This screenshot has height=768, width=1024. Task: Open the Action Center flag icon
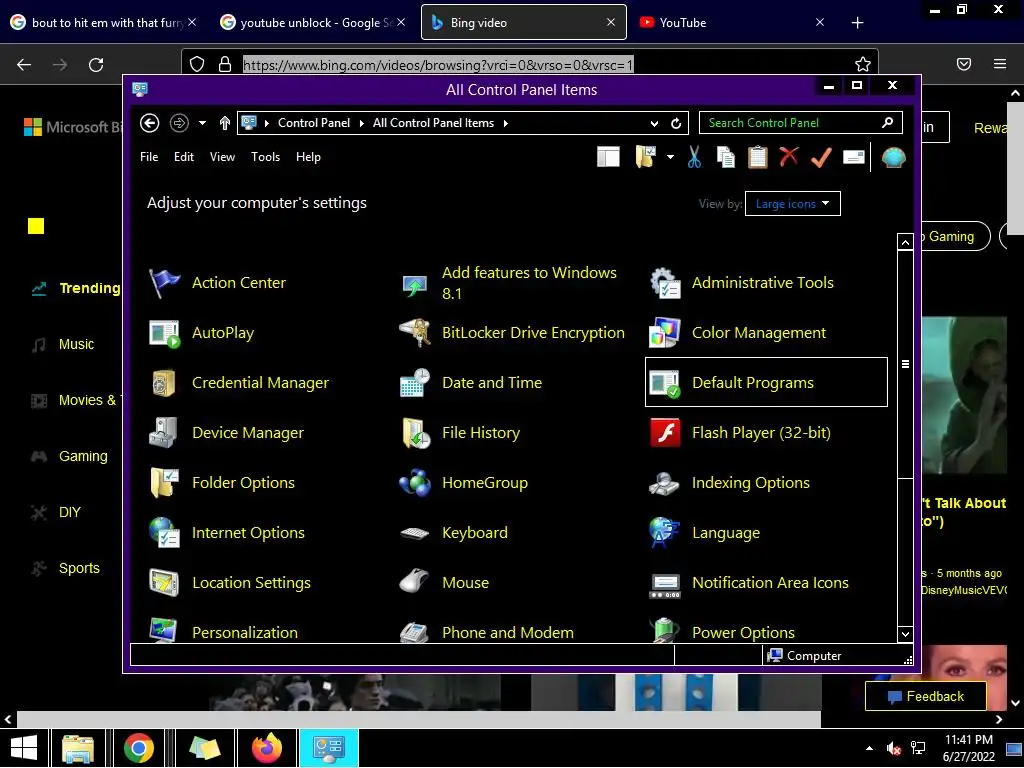pos(164,283)
